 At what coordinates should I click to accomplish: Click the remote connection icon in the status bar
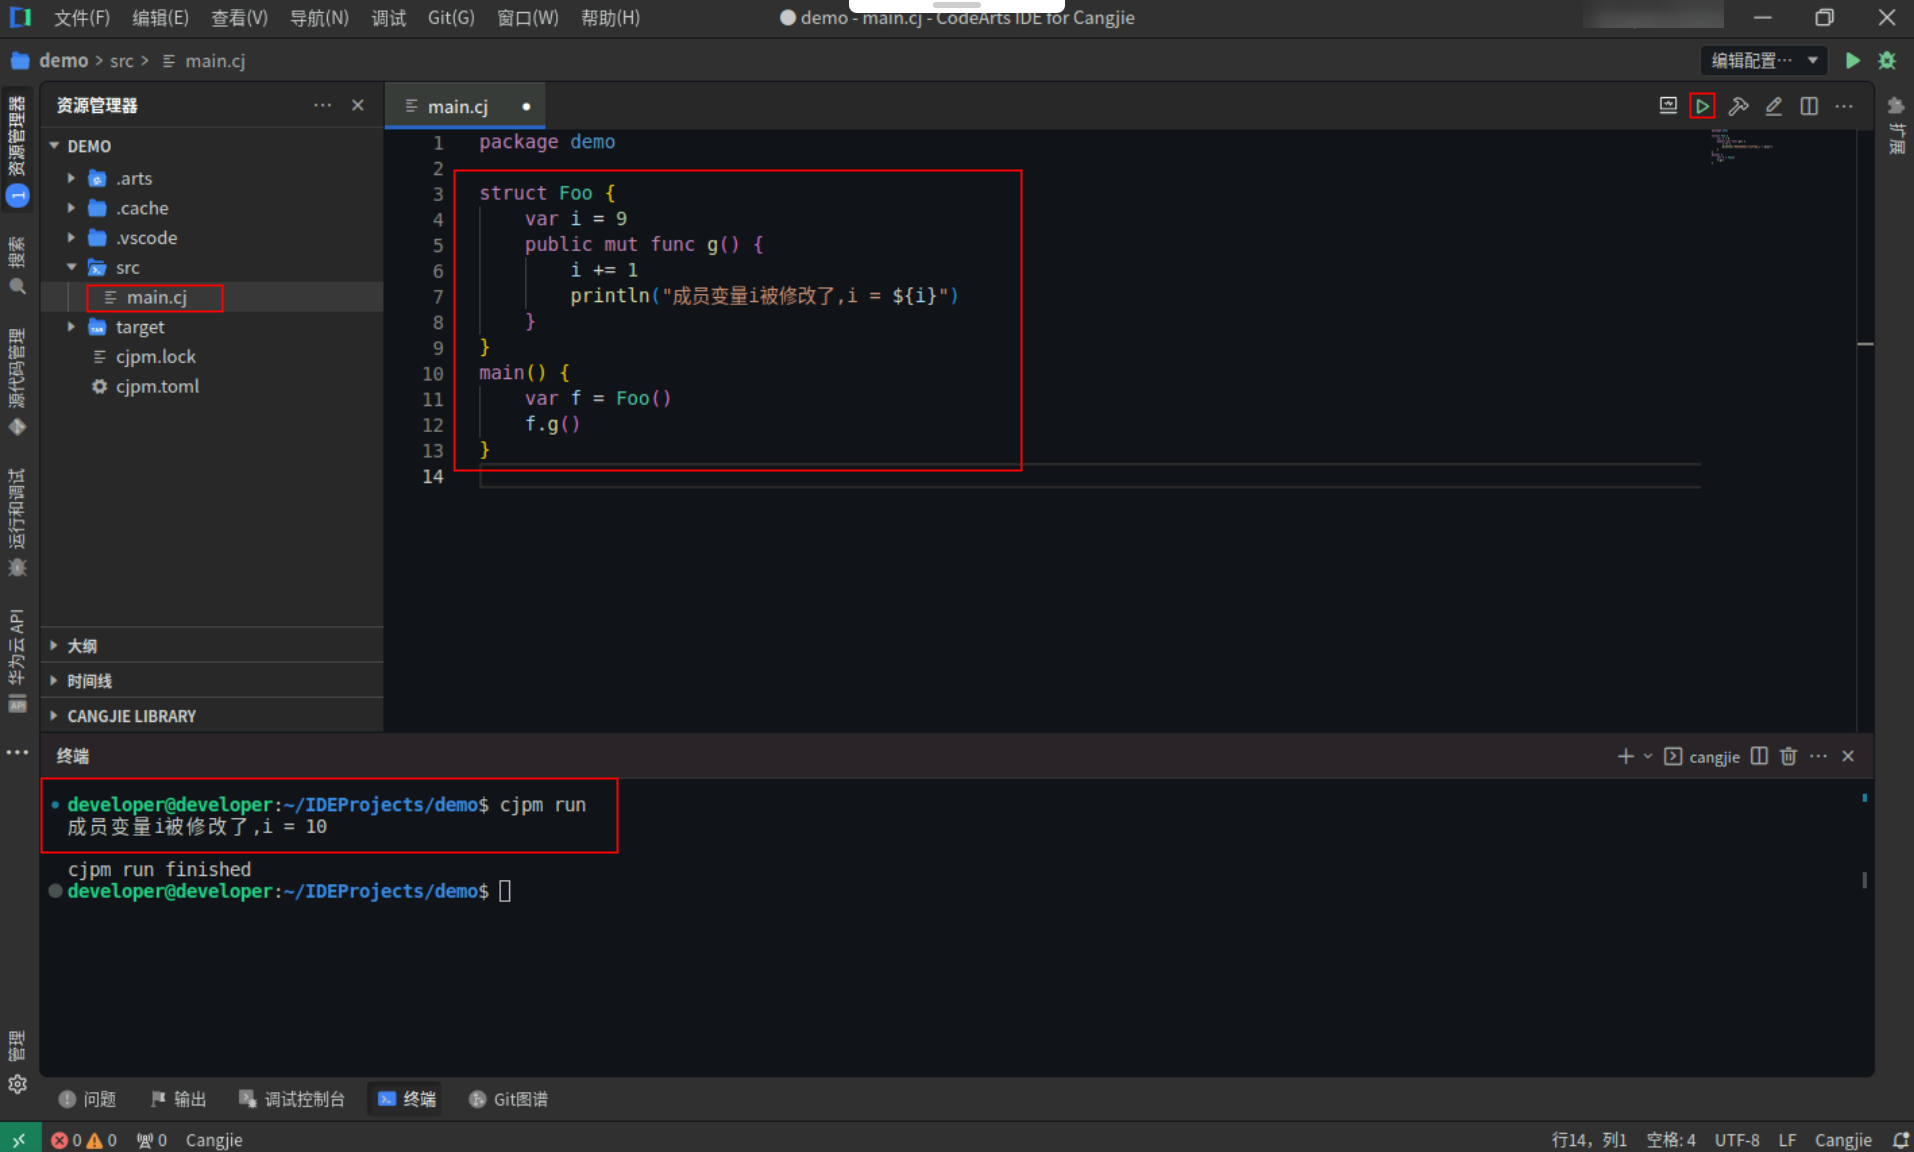[19, 1139]
